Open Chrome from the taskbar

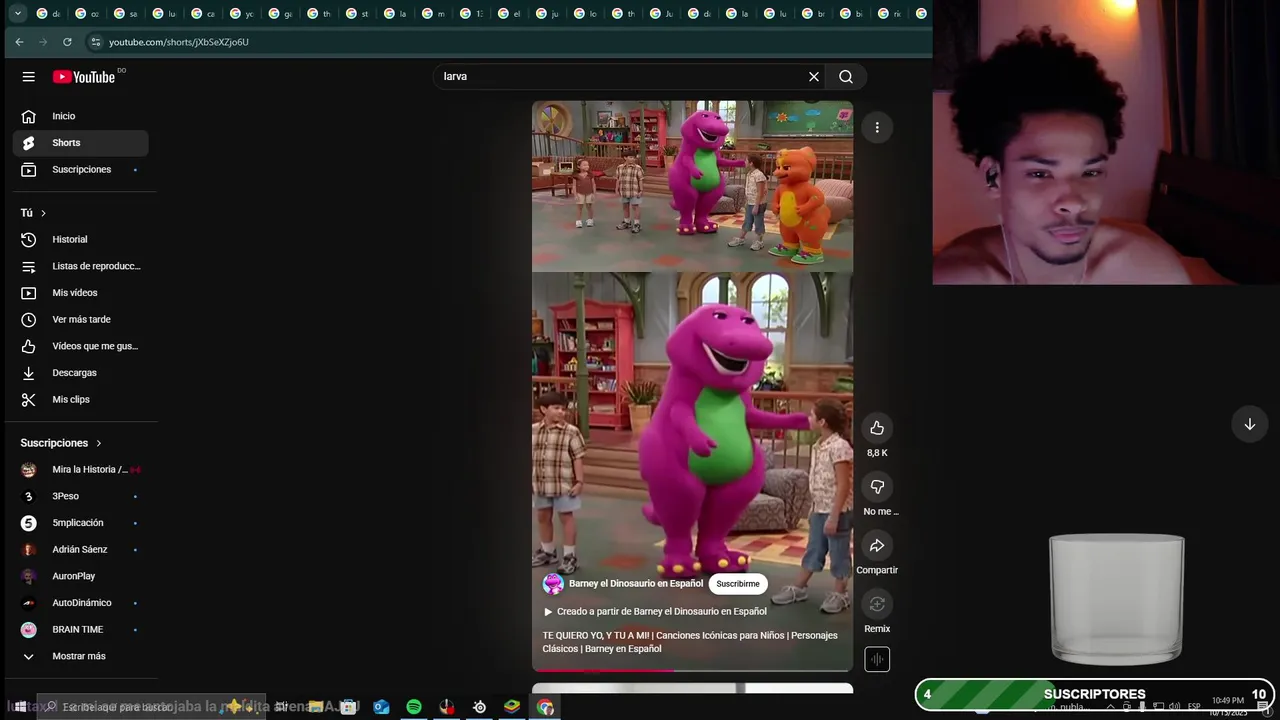point(545,707)
